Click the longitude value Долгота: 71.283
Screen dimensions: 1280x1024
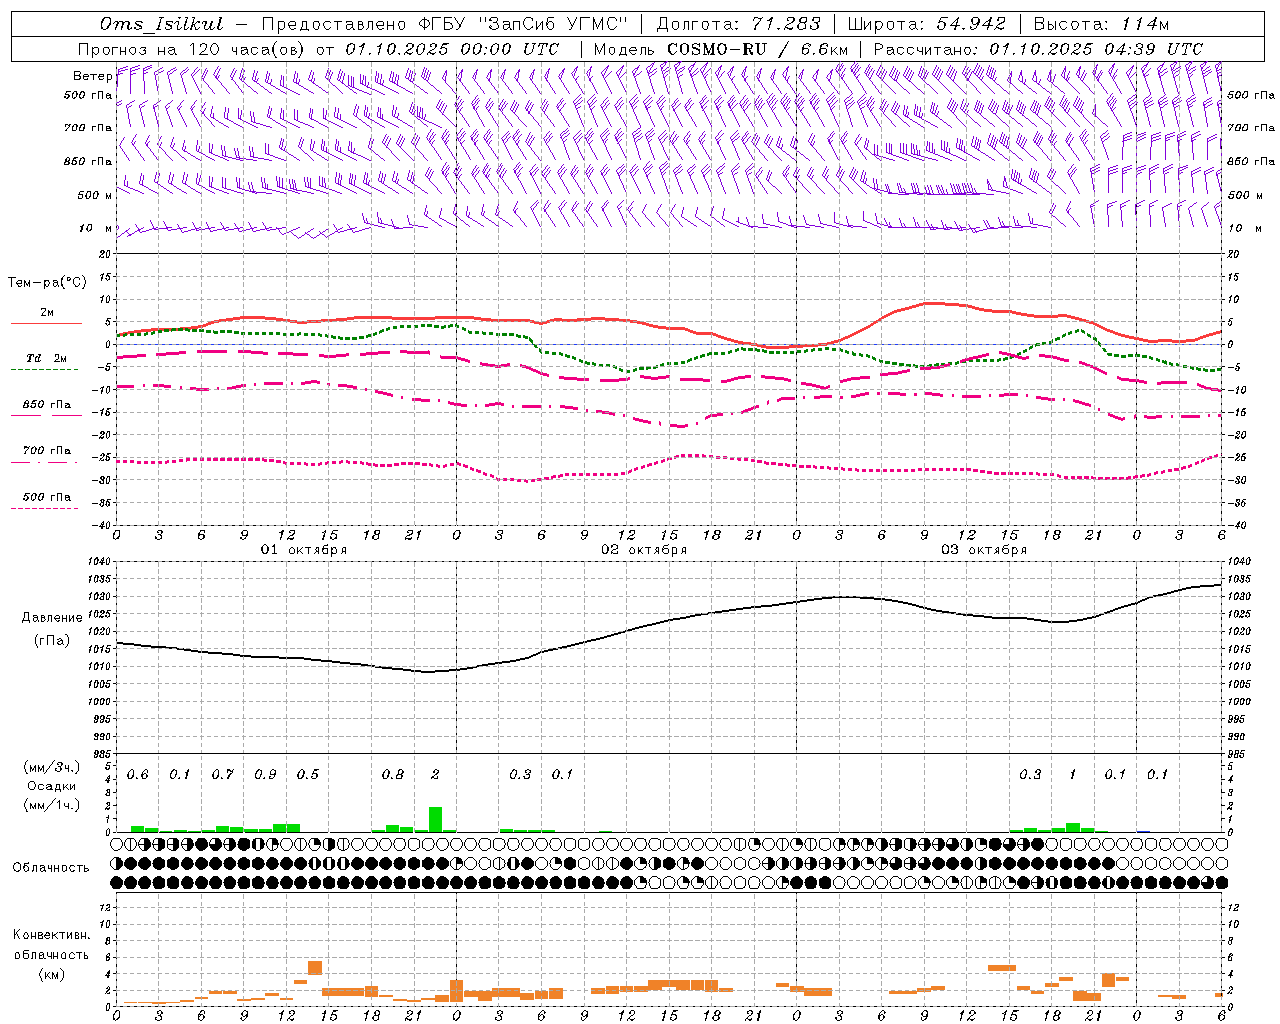tap(739, 24)
